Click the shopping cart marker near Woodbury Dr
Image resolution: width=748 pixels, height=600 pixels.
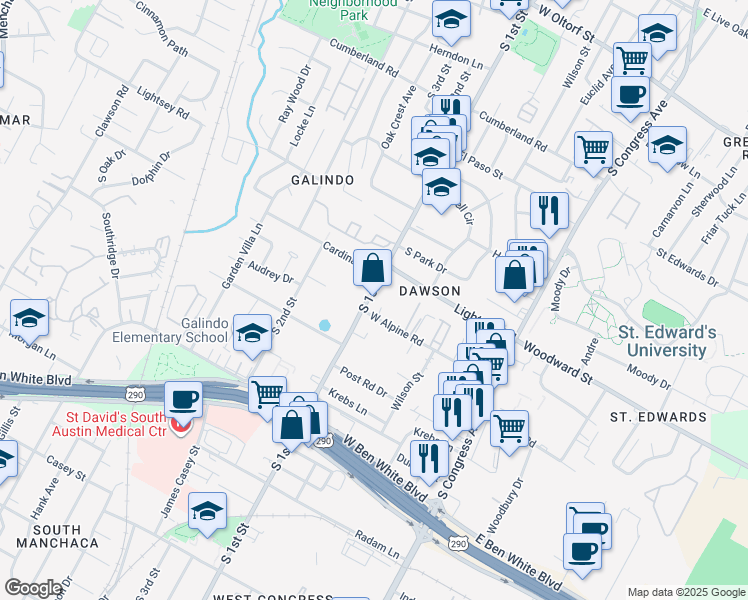[x=510, y=430]
